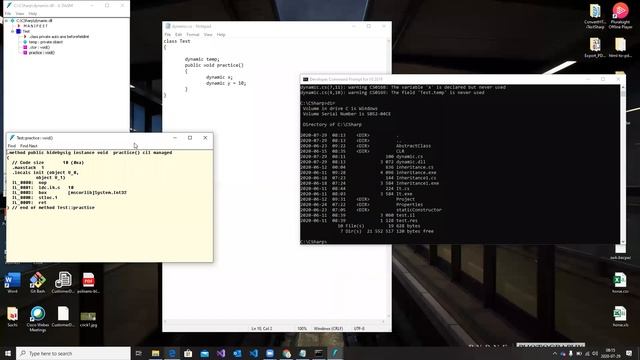This screenshot has width=640, height=360.
Task: Open File Explorer from the taskbar
Action: [156, 353]
